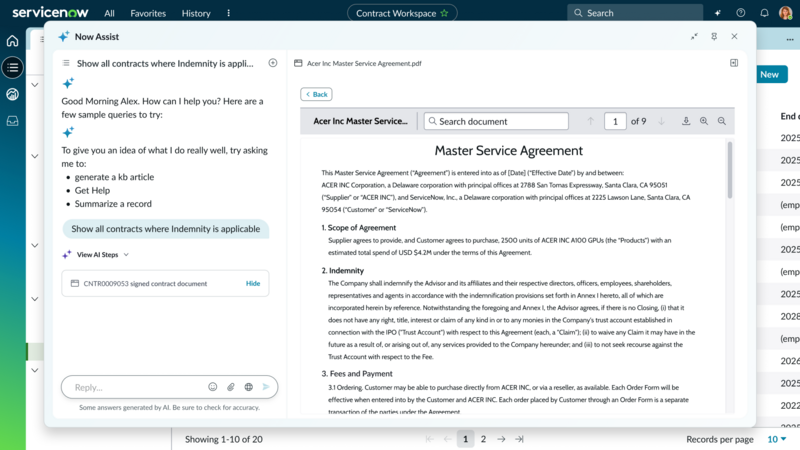Toggle the document side panel icon
Screen dimensions: 800x450
tap(734, 63)
